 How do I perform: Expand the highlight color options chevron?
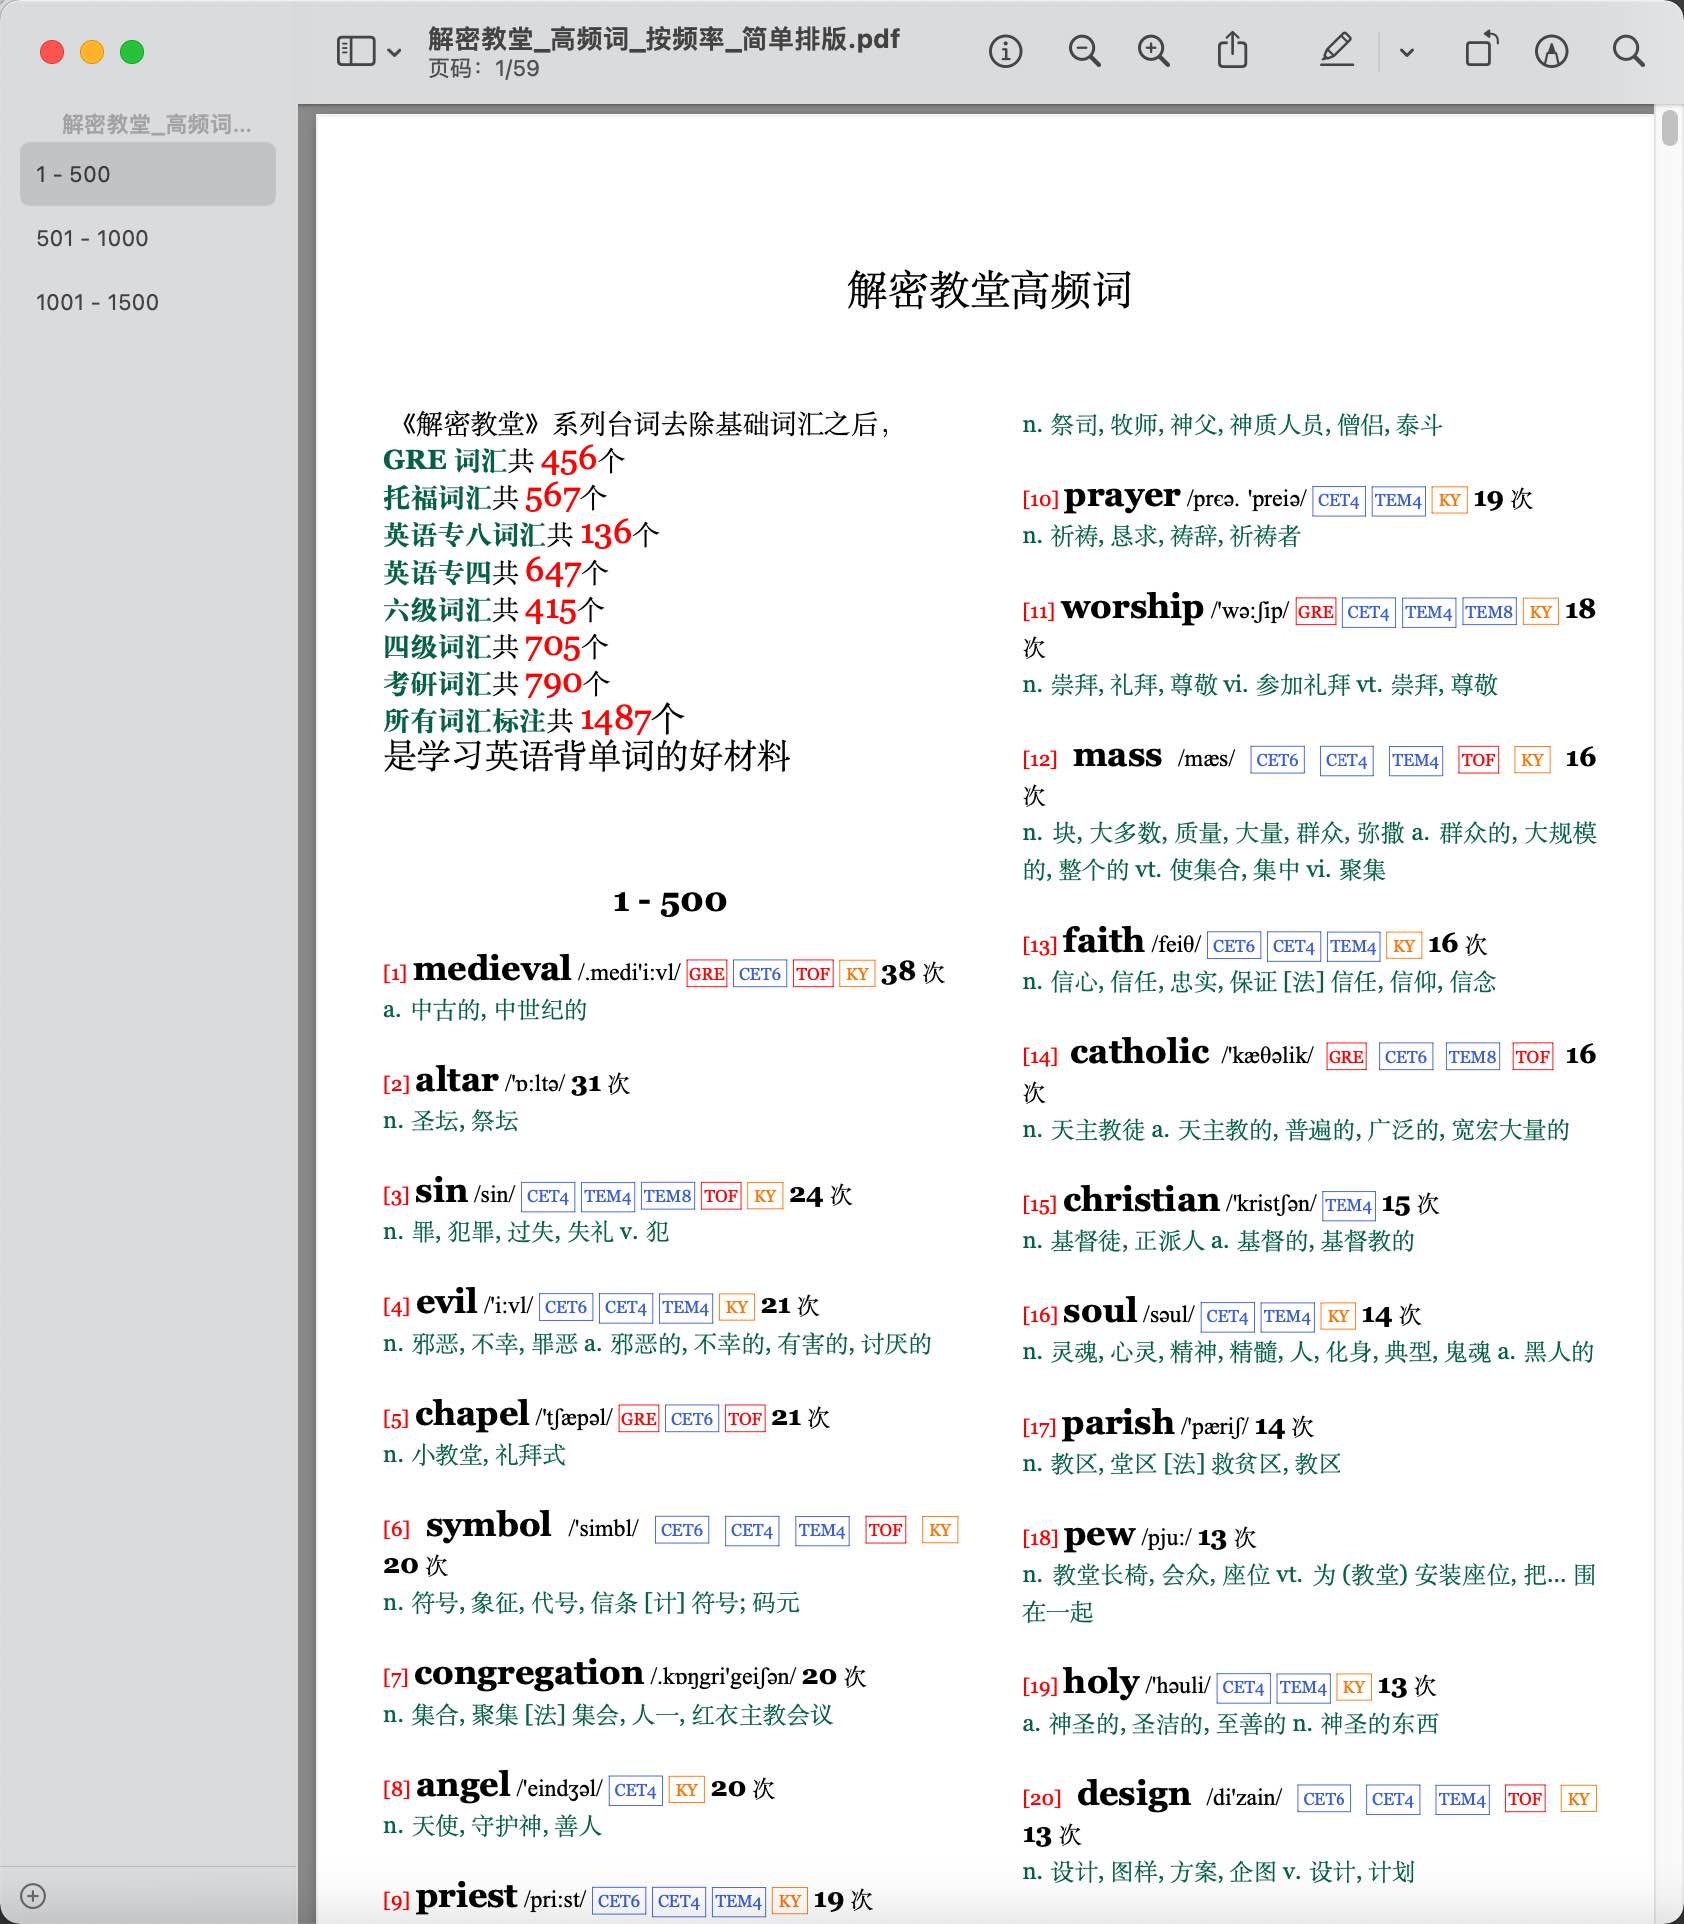(x=1406, y=52)
